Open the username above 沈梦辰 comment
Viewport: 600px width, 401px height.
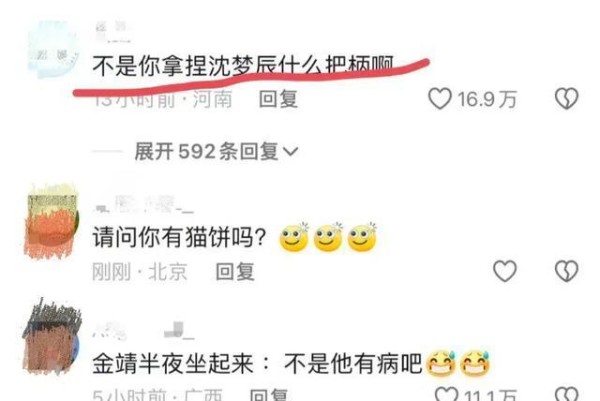point(112,32)
